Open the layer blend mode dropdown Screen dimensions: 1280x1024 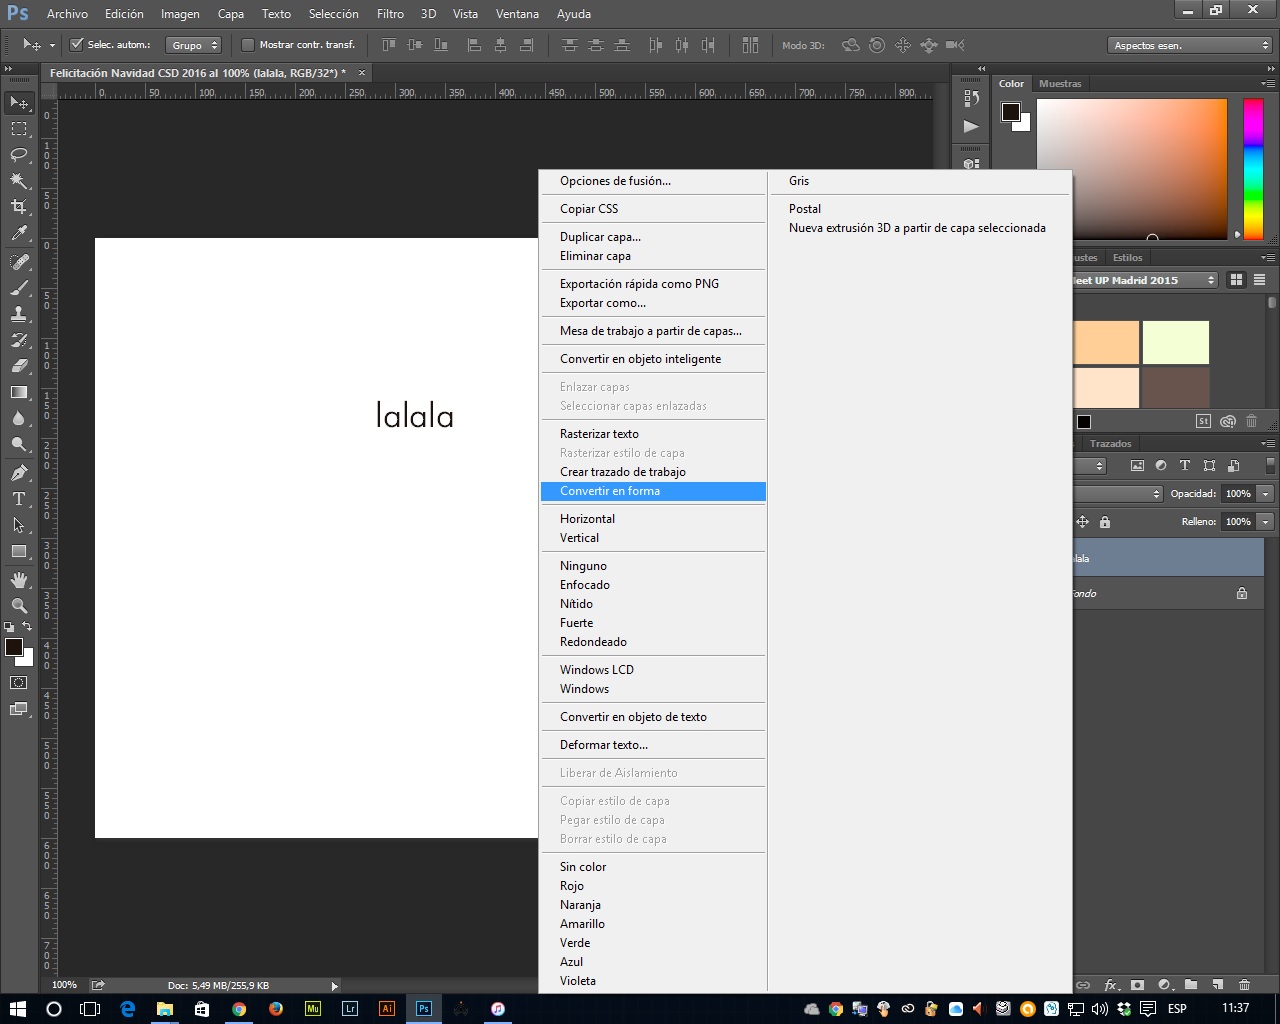coord(1117,494)
